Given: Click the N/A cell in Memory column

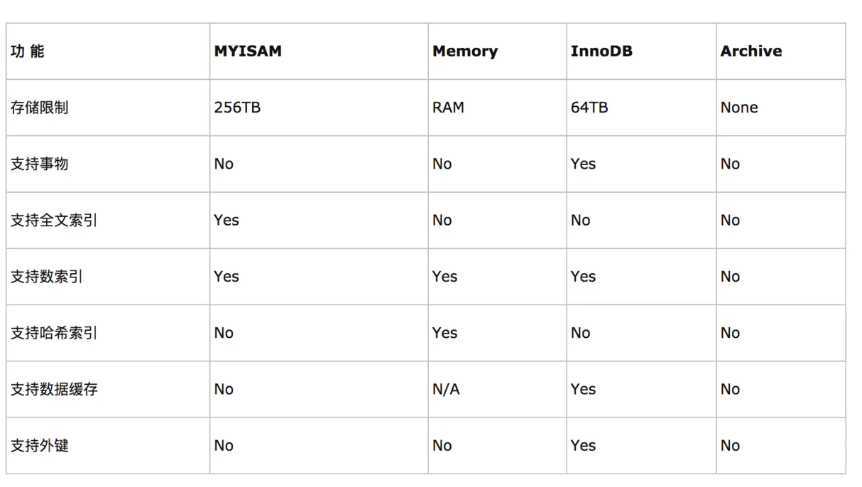Looking at the screenshot, I should coord(446,389).
